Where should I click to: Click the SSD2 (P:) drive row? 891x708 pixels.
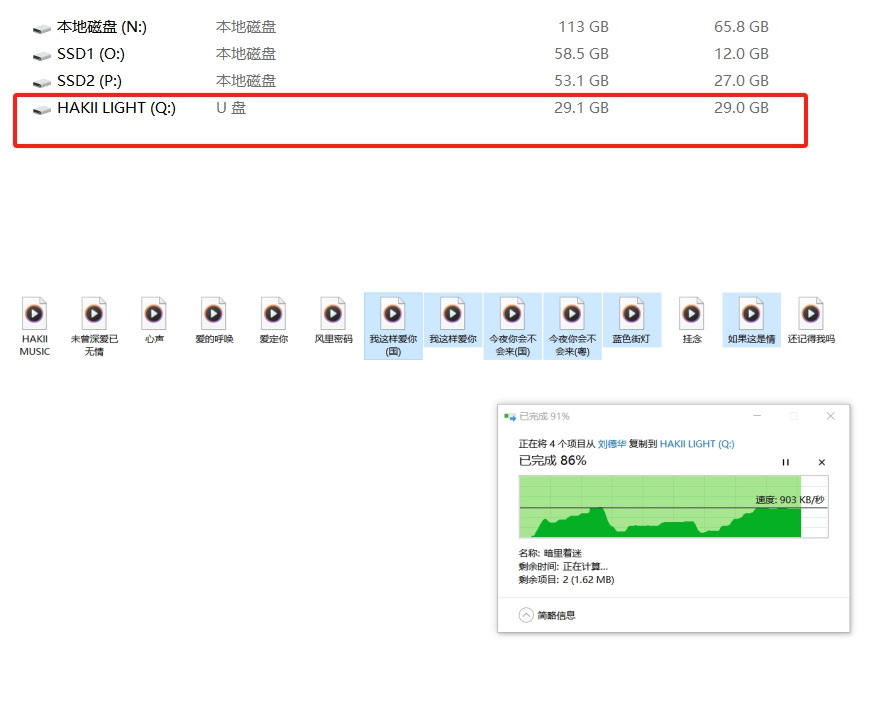89,81
